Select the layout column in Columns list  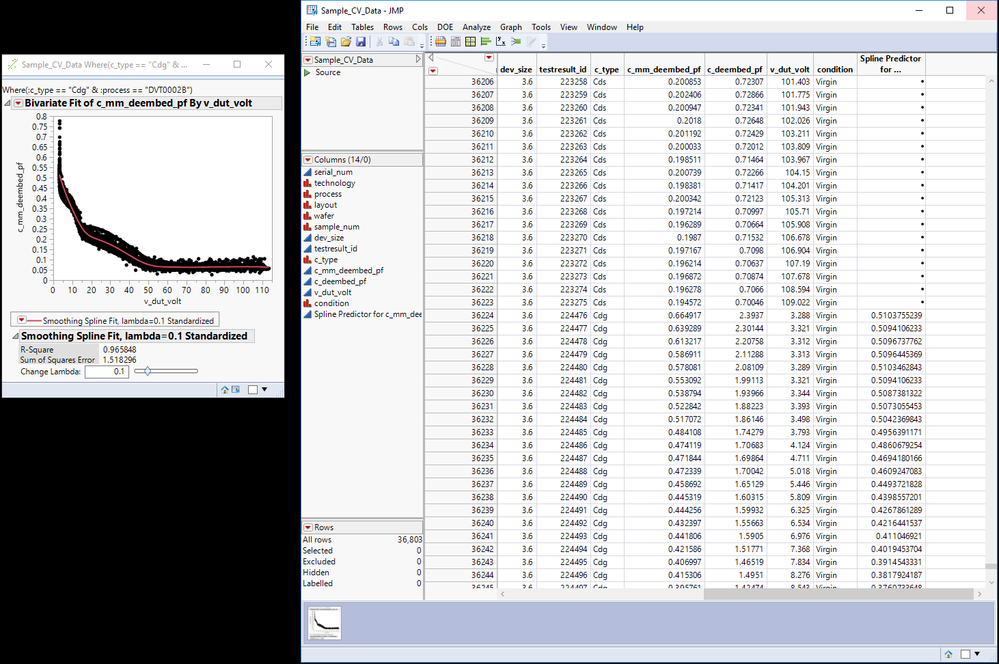point(326,205)
